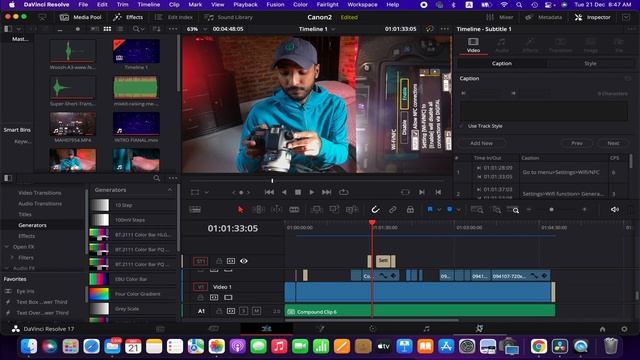The width and height of the screenshot is (640, 360).
Task: Jump to the first frame
Action: 269,192
